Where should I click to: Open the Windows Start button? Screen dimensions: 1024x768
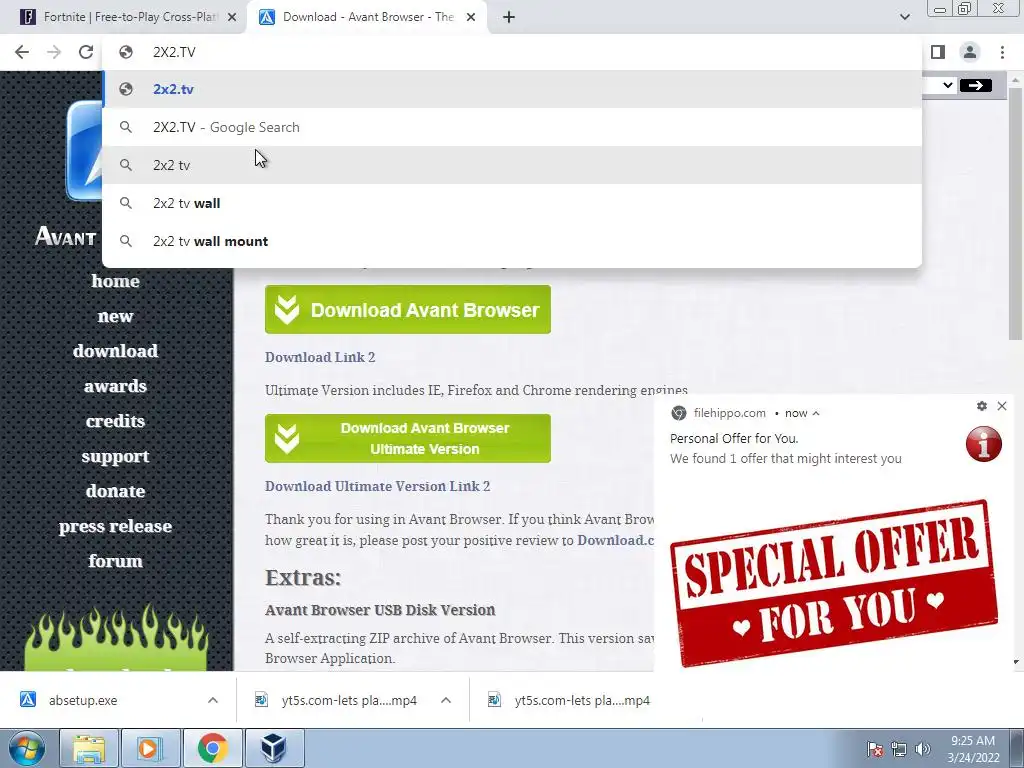pos(27,748)
